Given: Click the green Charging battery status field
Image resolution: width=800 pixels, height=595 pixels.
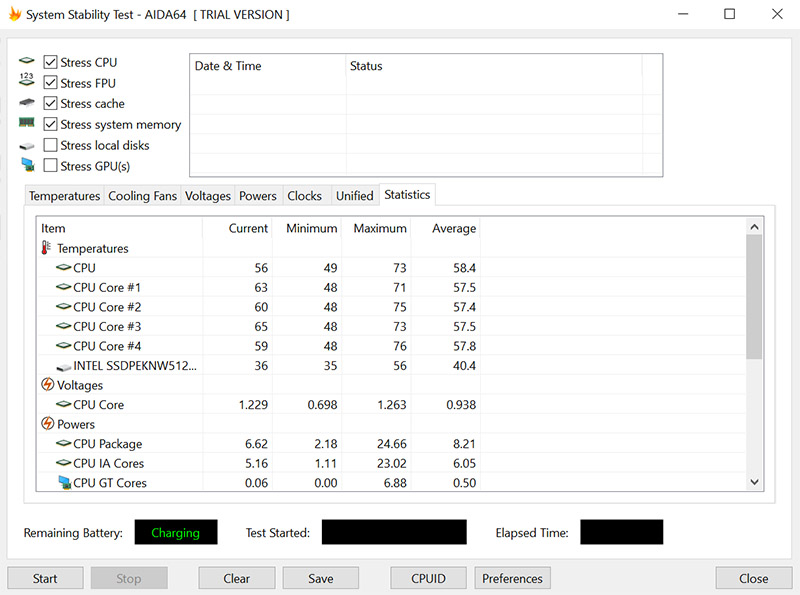Looking at the screenshot, I should [176, 532].
